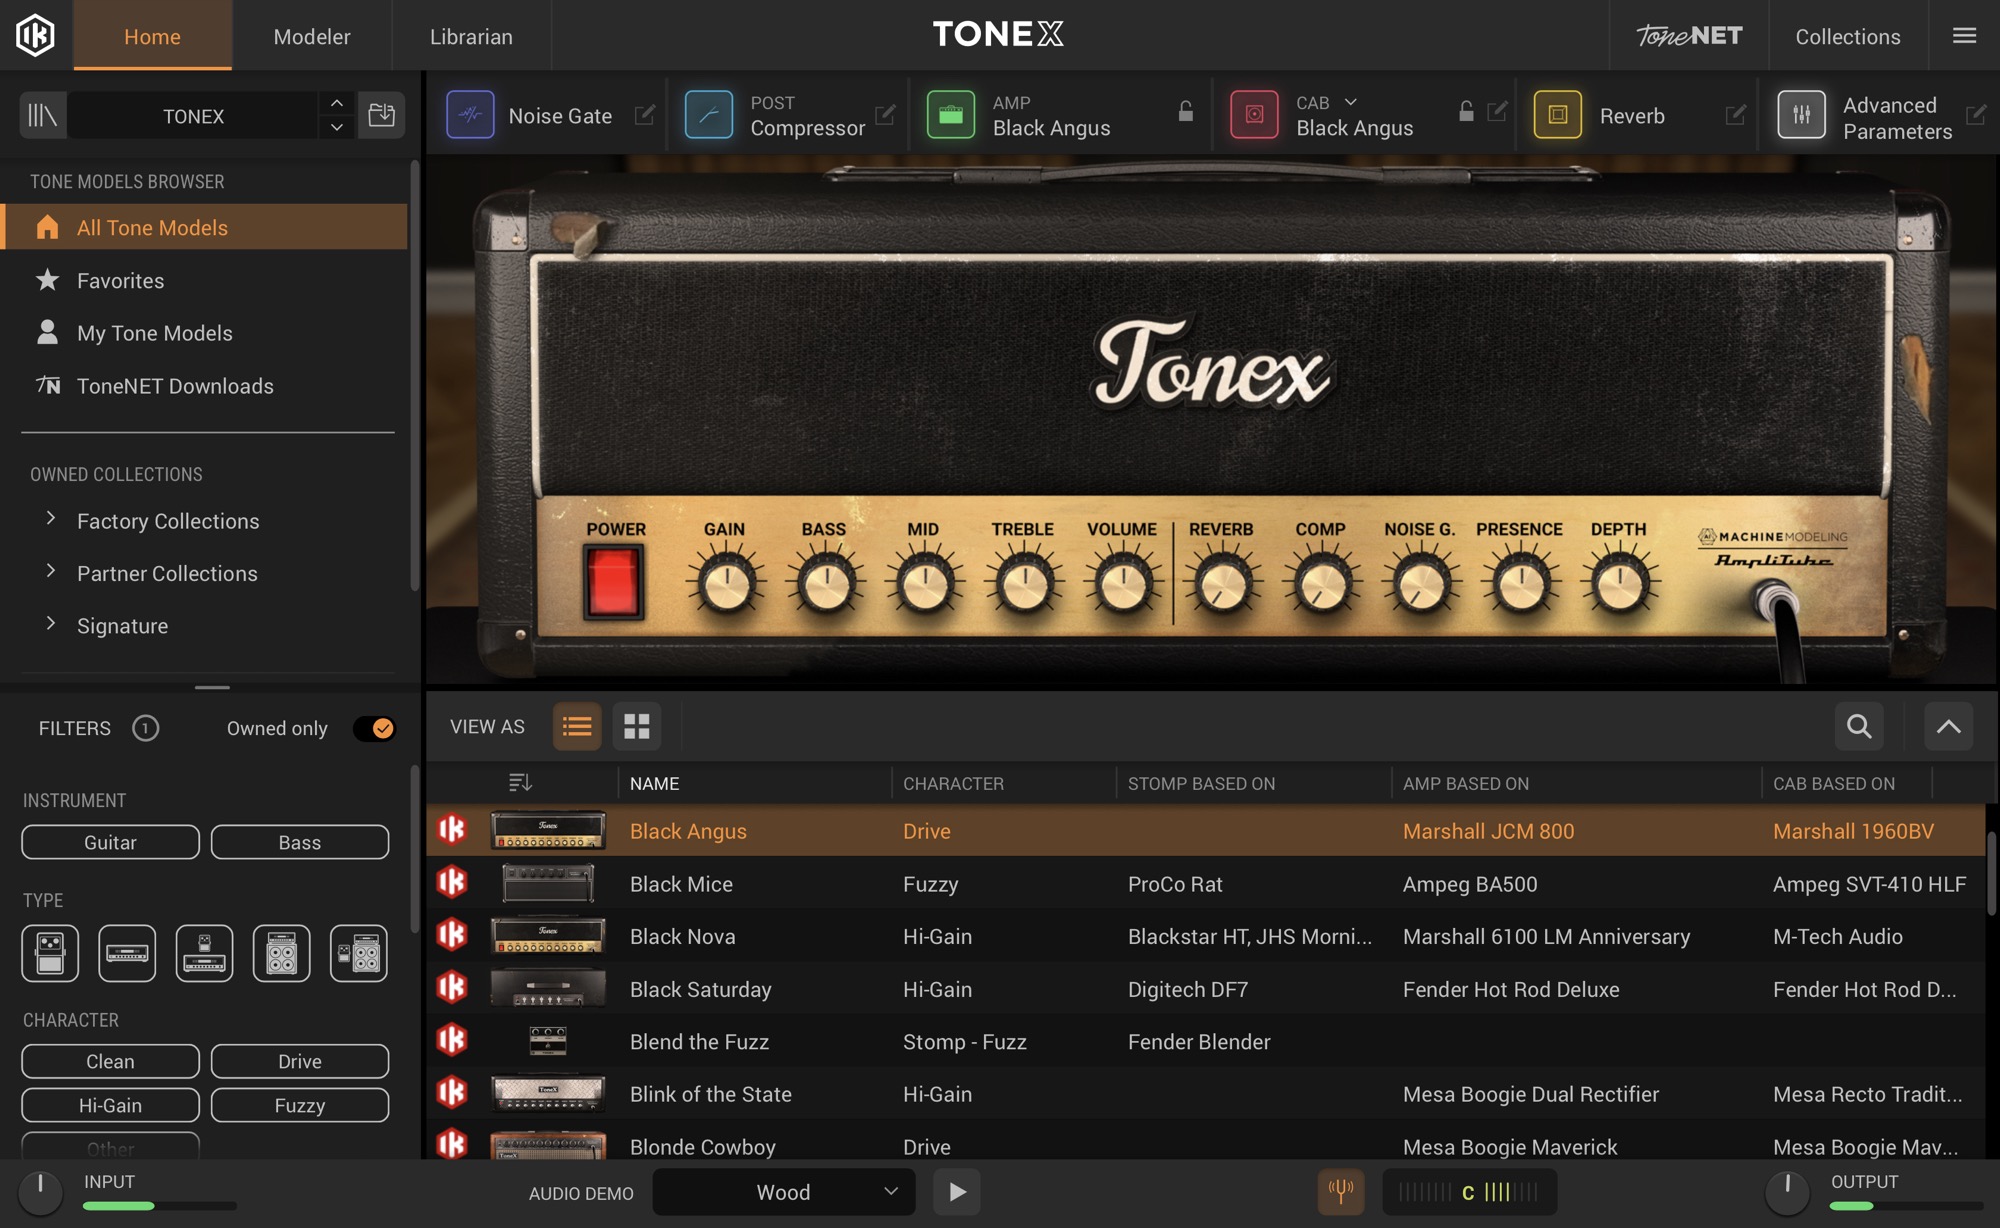The height and width of the screenshot is (1228, 2000).
Task: Select the Black Mice tone model thumbnail
Action: (548, 884)
